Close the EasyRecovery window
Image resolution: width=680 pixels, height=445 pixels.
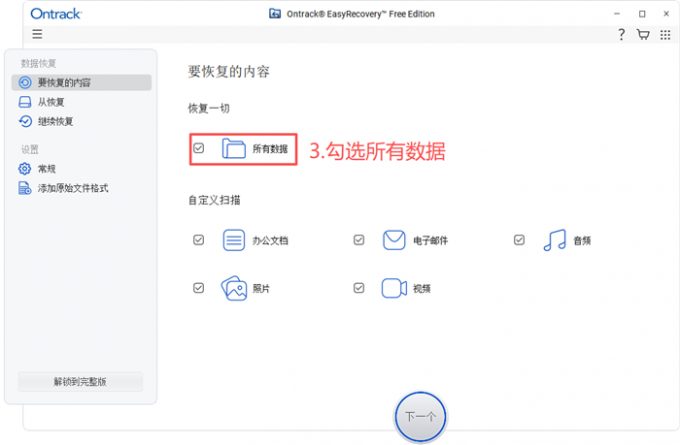click(x=667, y=14)
